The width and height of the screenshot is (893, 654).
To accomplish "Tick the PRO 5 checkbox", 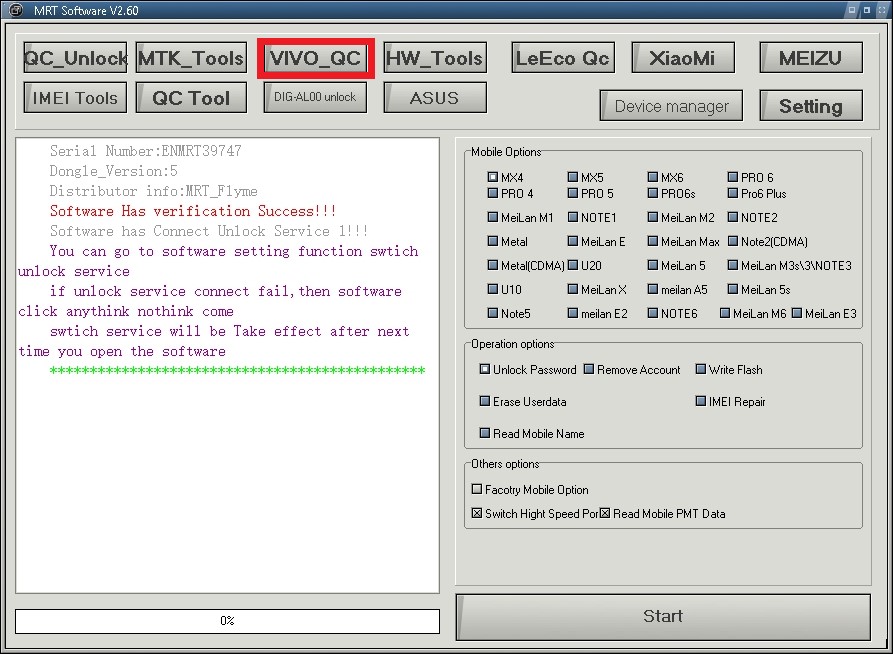I will point(573,193).
